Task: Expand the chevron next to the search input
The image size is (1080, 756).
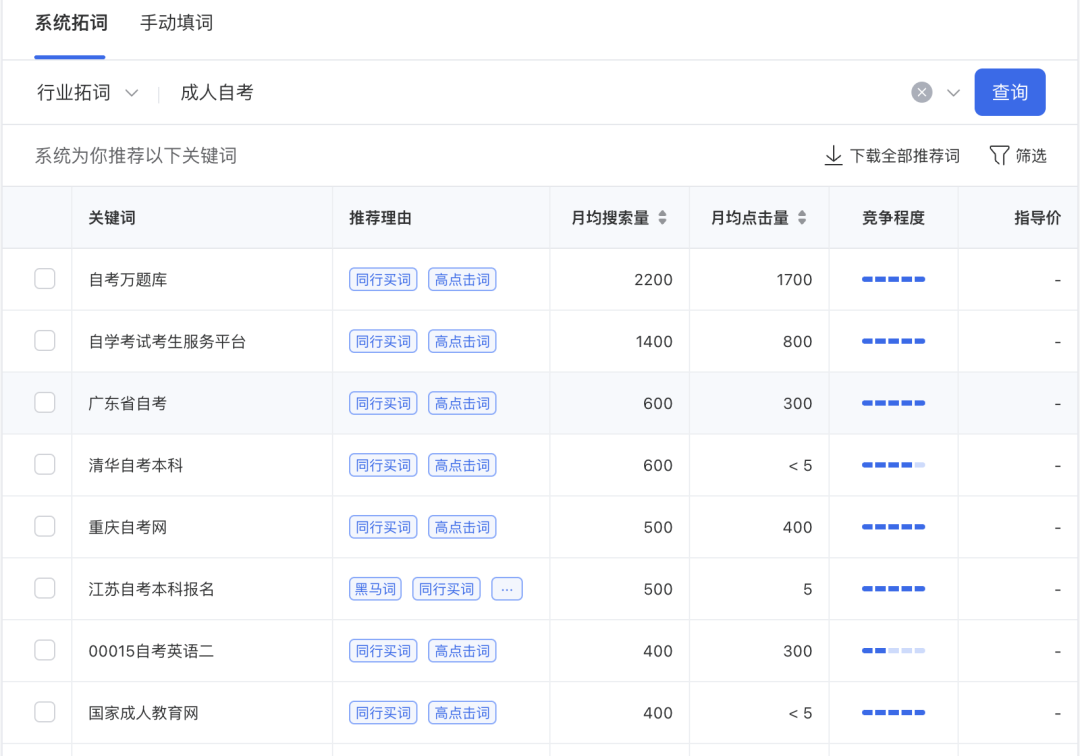Action: tap(951, 92)
